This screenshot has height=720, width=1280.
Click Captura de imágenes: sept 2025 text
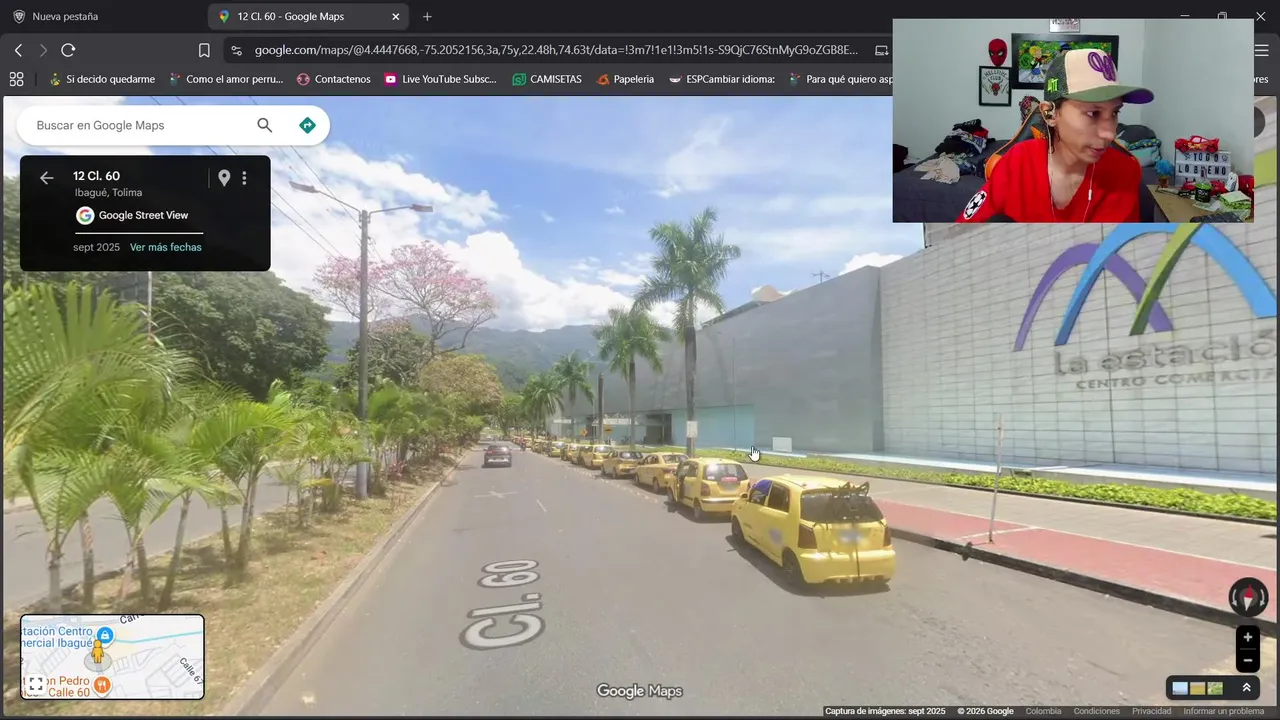(885, 711)
